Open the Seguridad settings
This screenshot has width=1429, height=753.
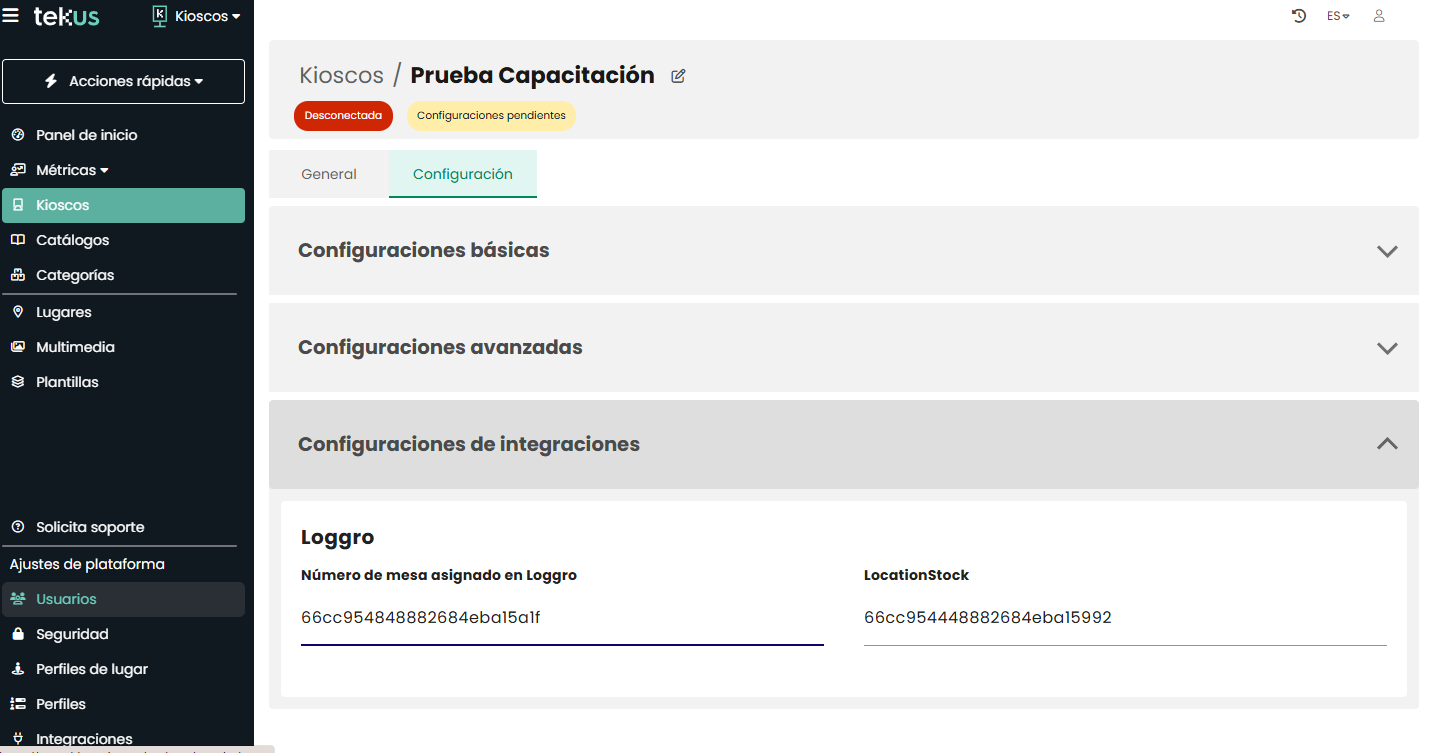point(72,634)
